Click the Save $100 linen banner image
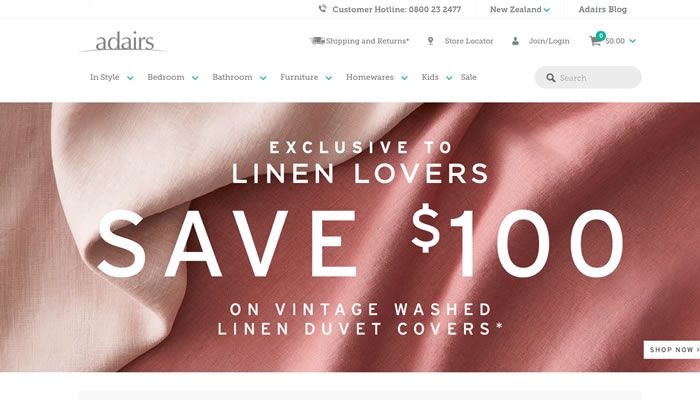 click(x=350, y=237)
